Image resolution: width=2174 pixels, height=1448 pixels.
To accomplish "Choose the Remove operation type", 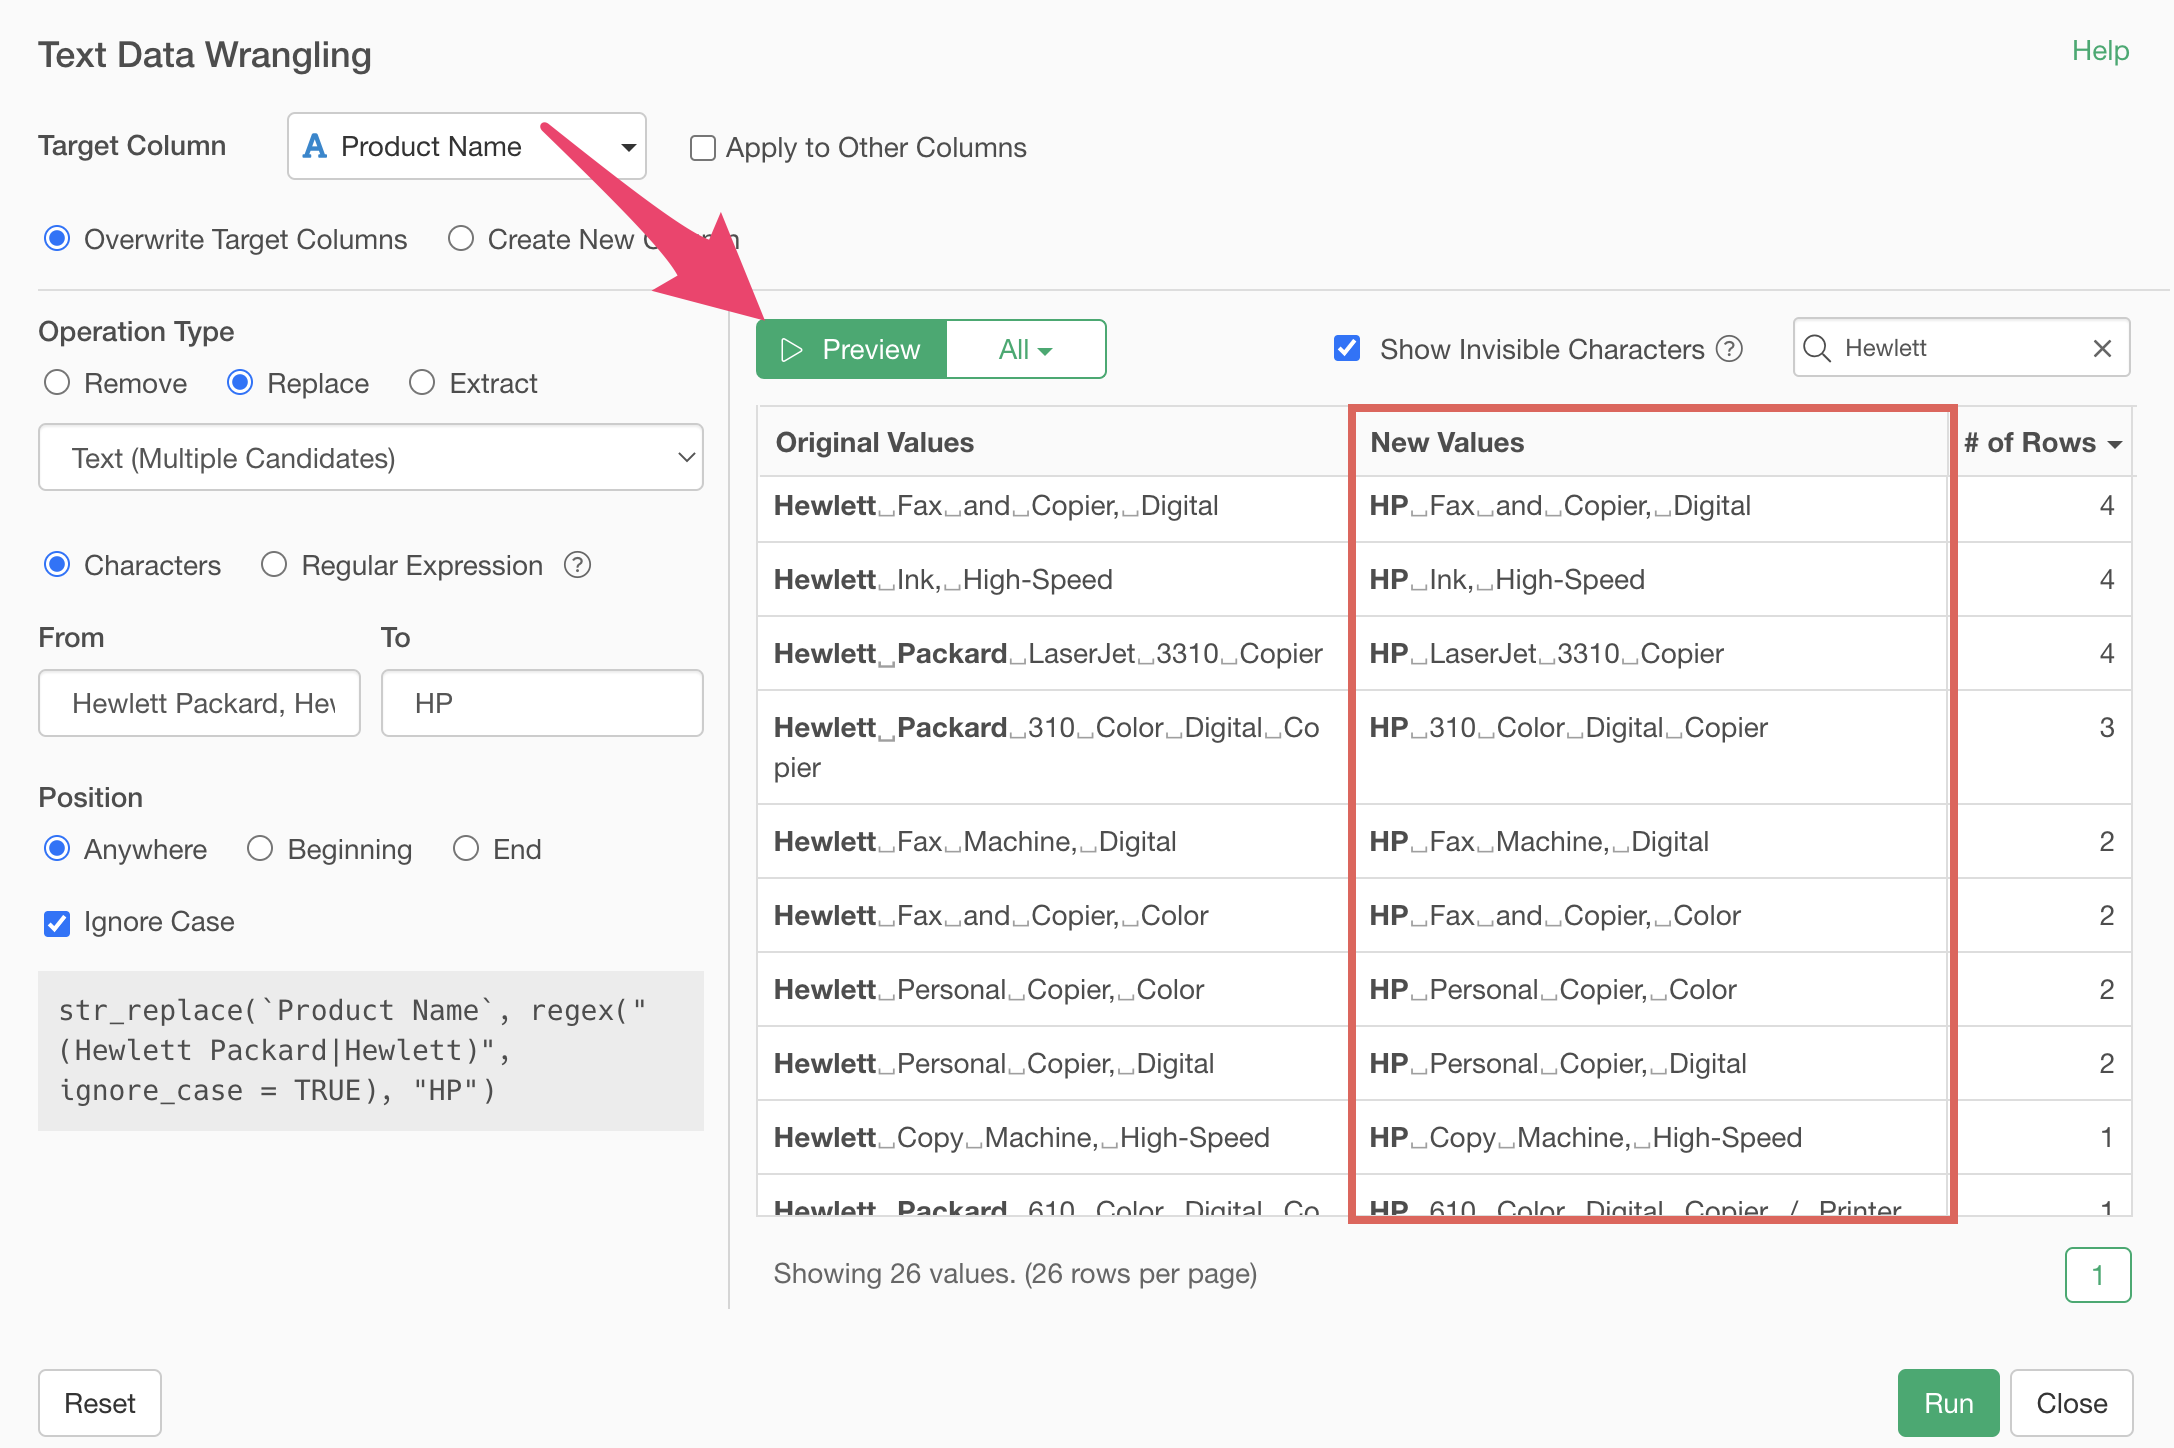I will (x=57, y=383).
